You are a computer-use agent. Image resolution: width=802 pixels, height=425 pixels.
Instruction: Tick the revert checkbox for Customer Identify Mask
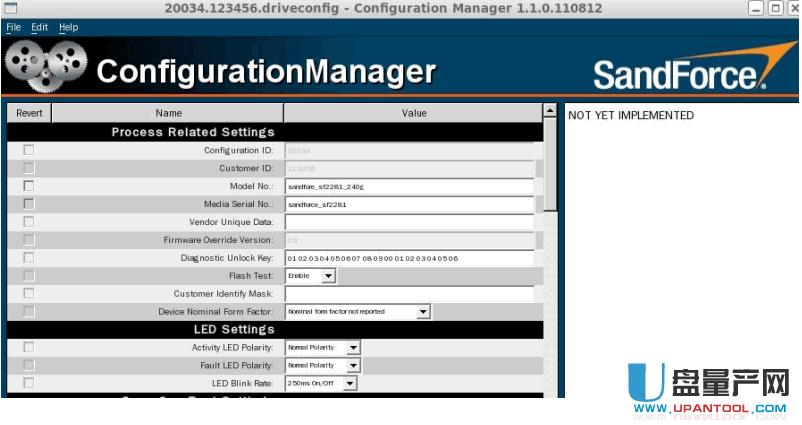[x=29, y=293]
